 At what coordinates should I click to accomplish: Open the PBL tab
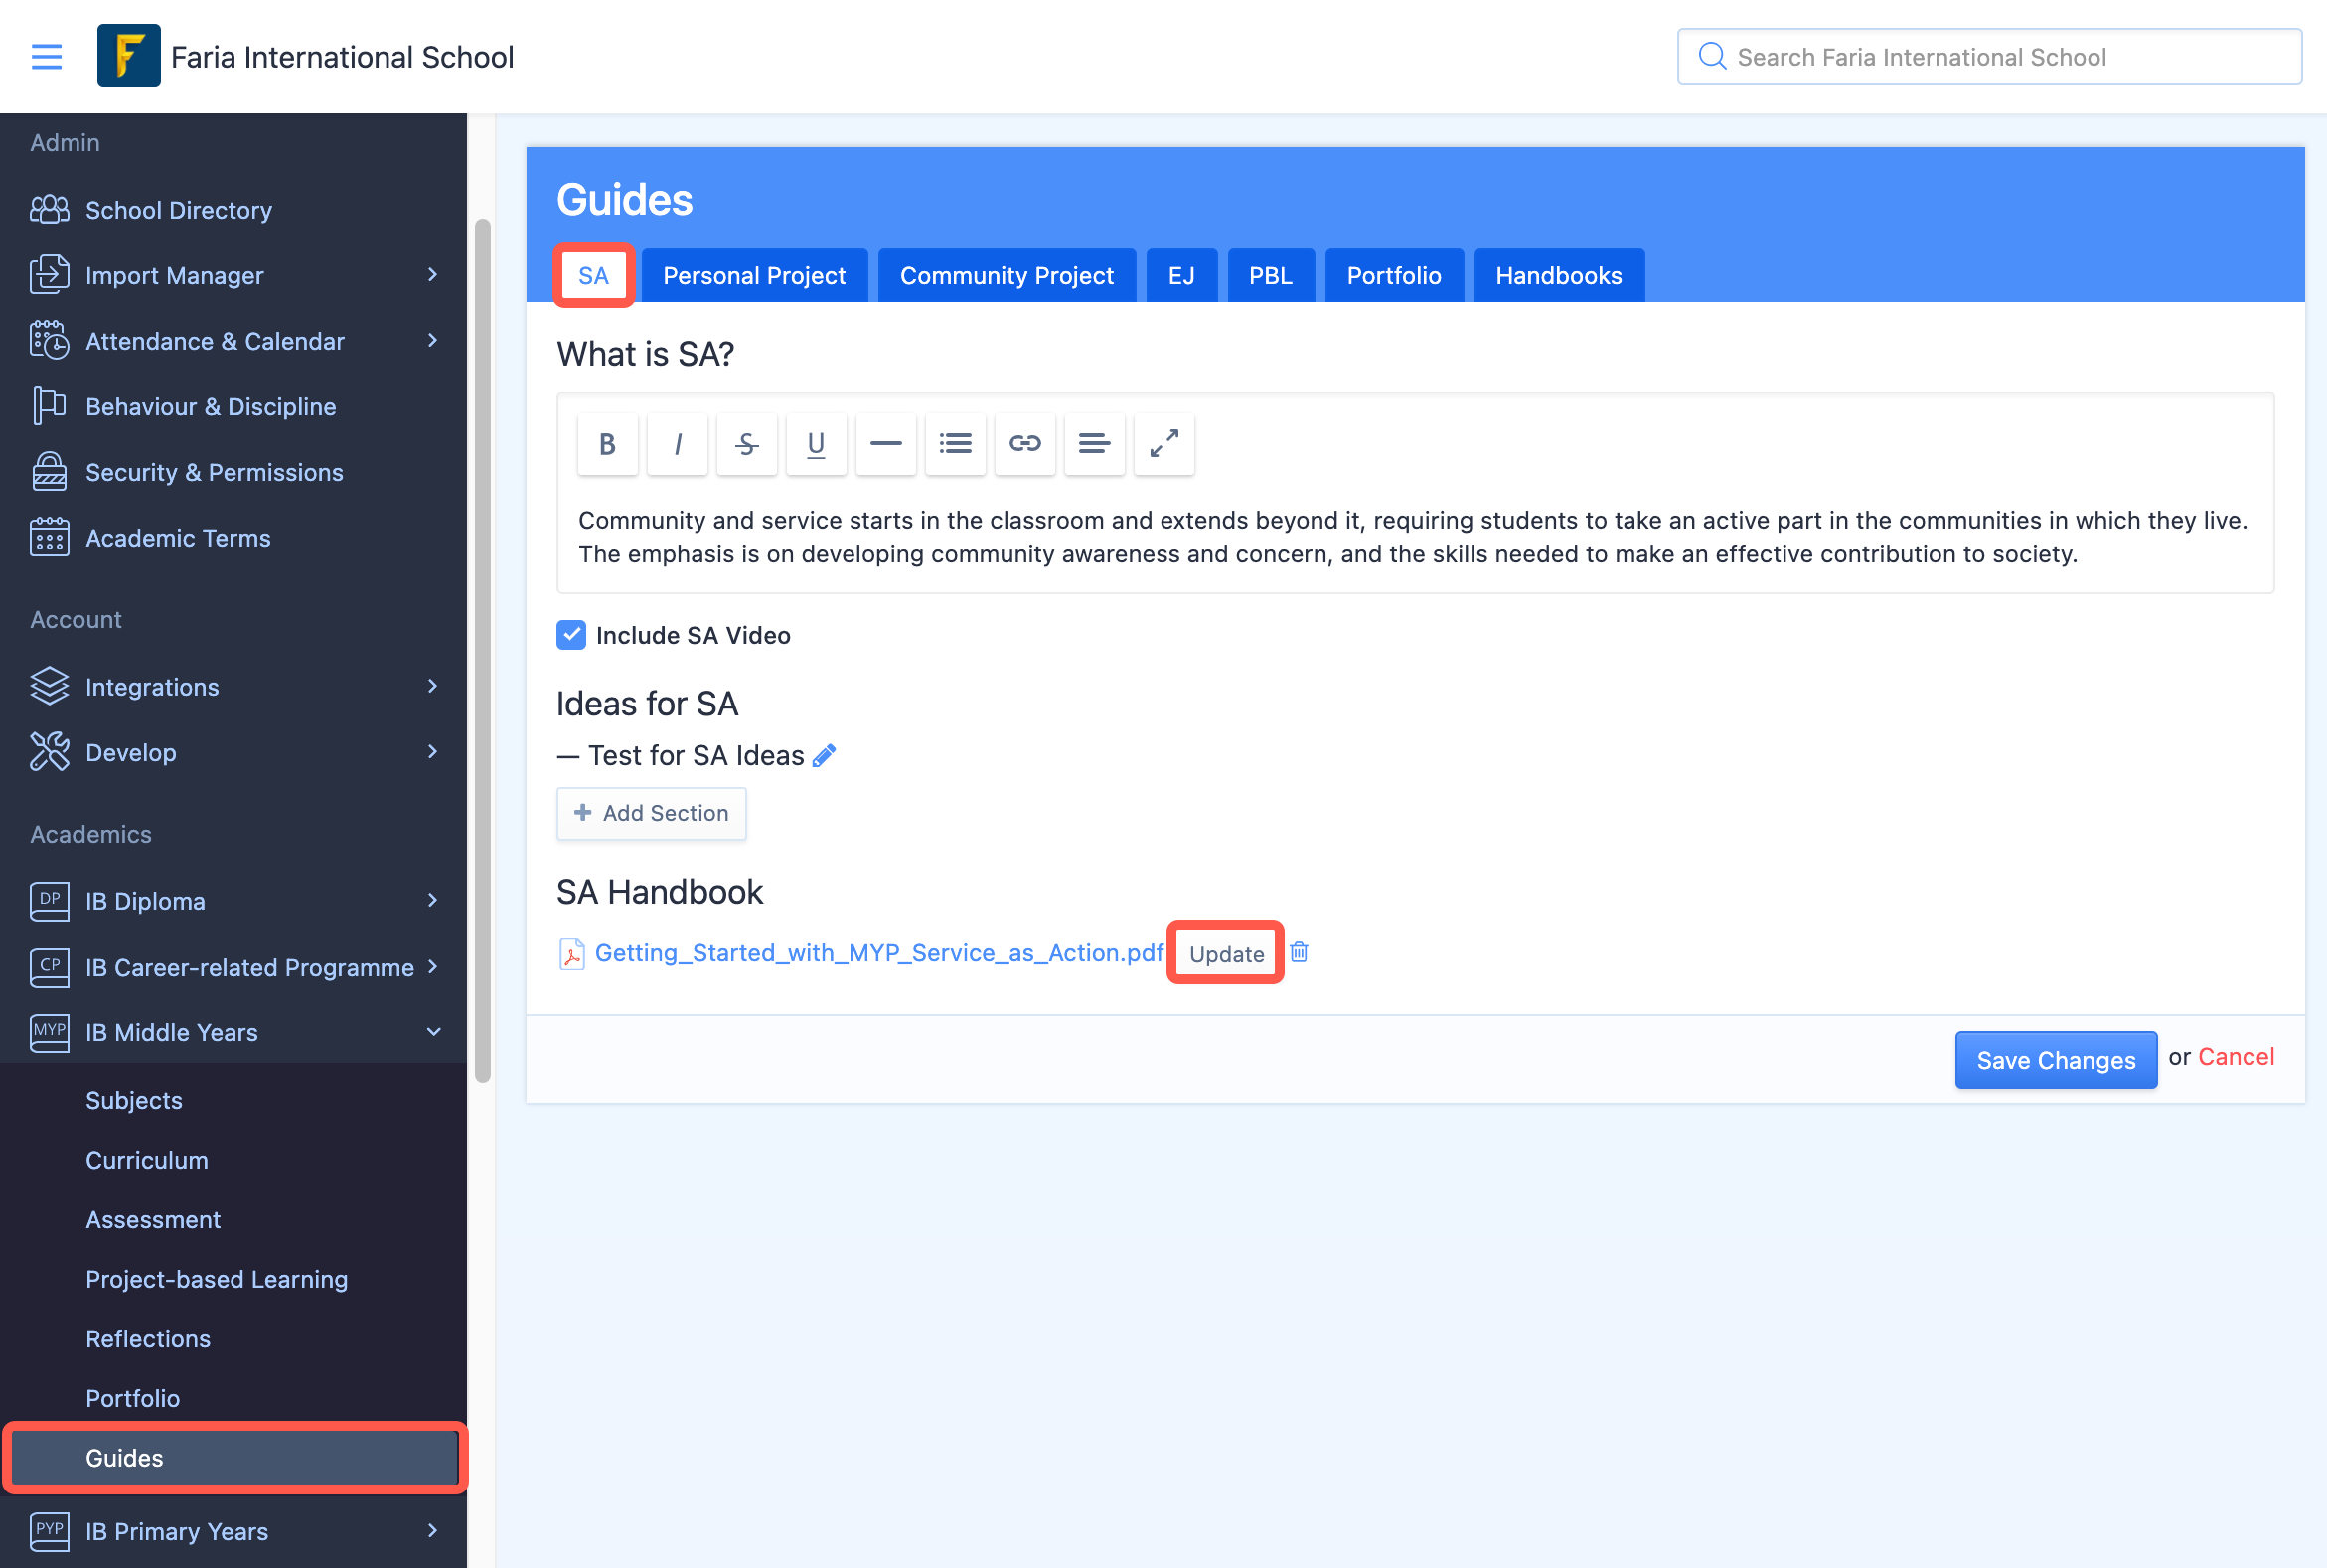(1270, 276)
